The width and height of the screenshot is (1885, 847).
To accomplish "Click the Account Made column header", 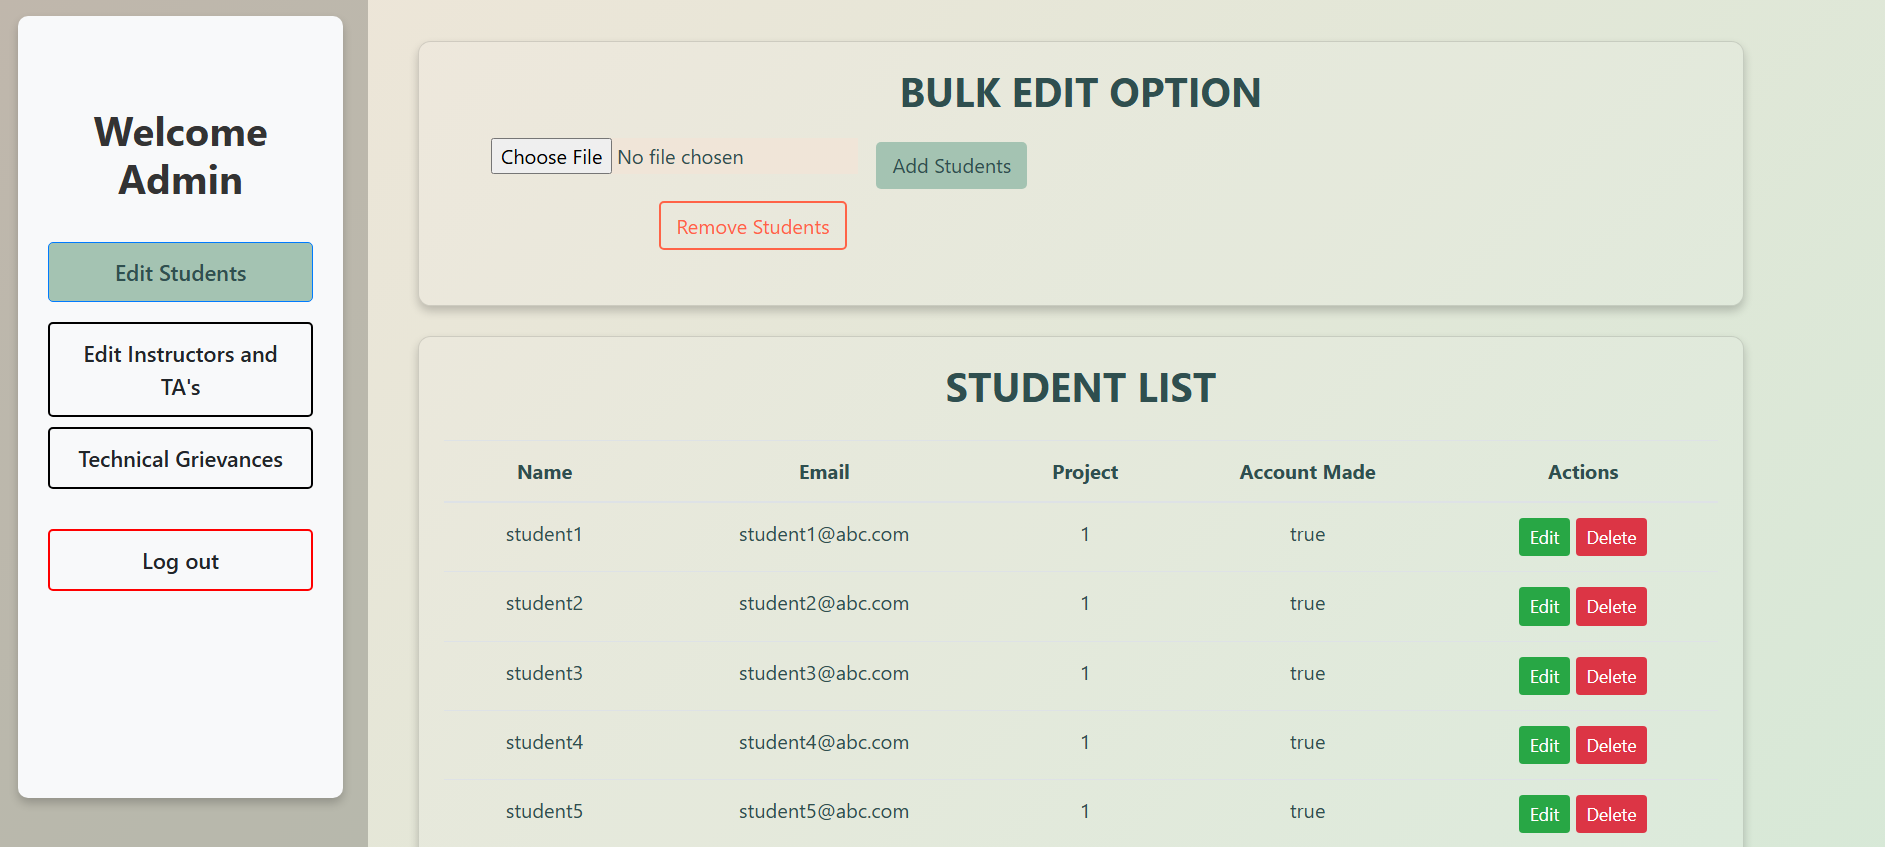I will [1307, 472].
